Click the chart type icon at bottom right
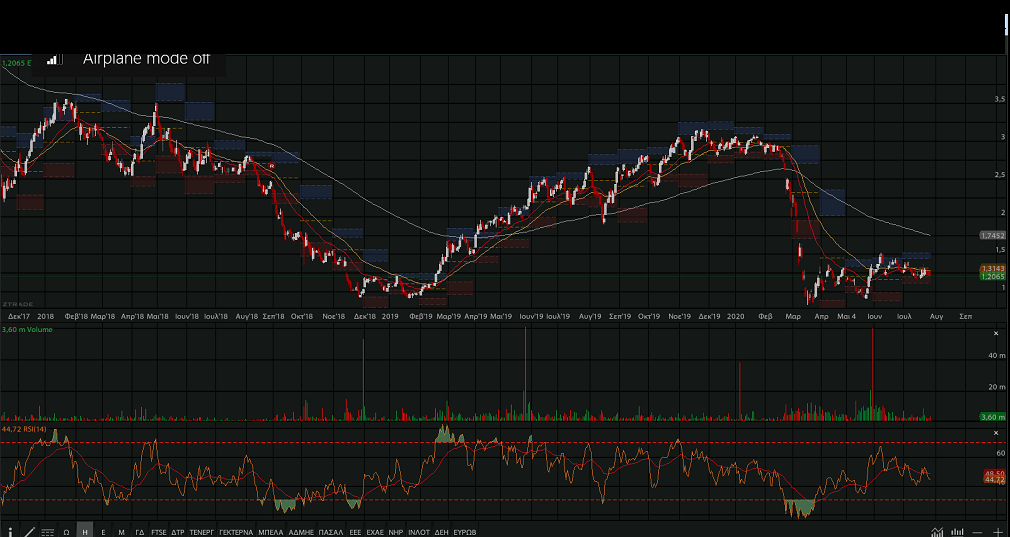 937,531
